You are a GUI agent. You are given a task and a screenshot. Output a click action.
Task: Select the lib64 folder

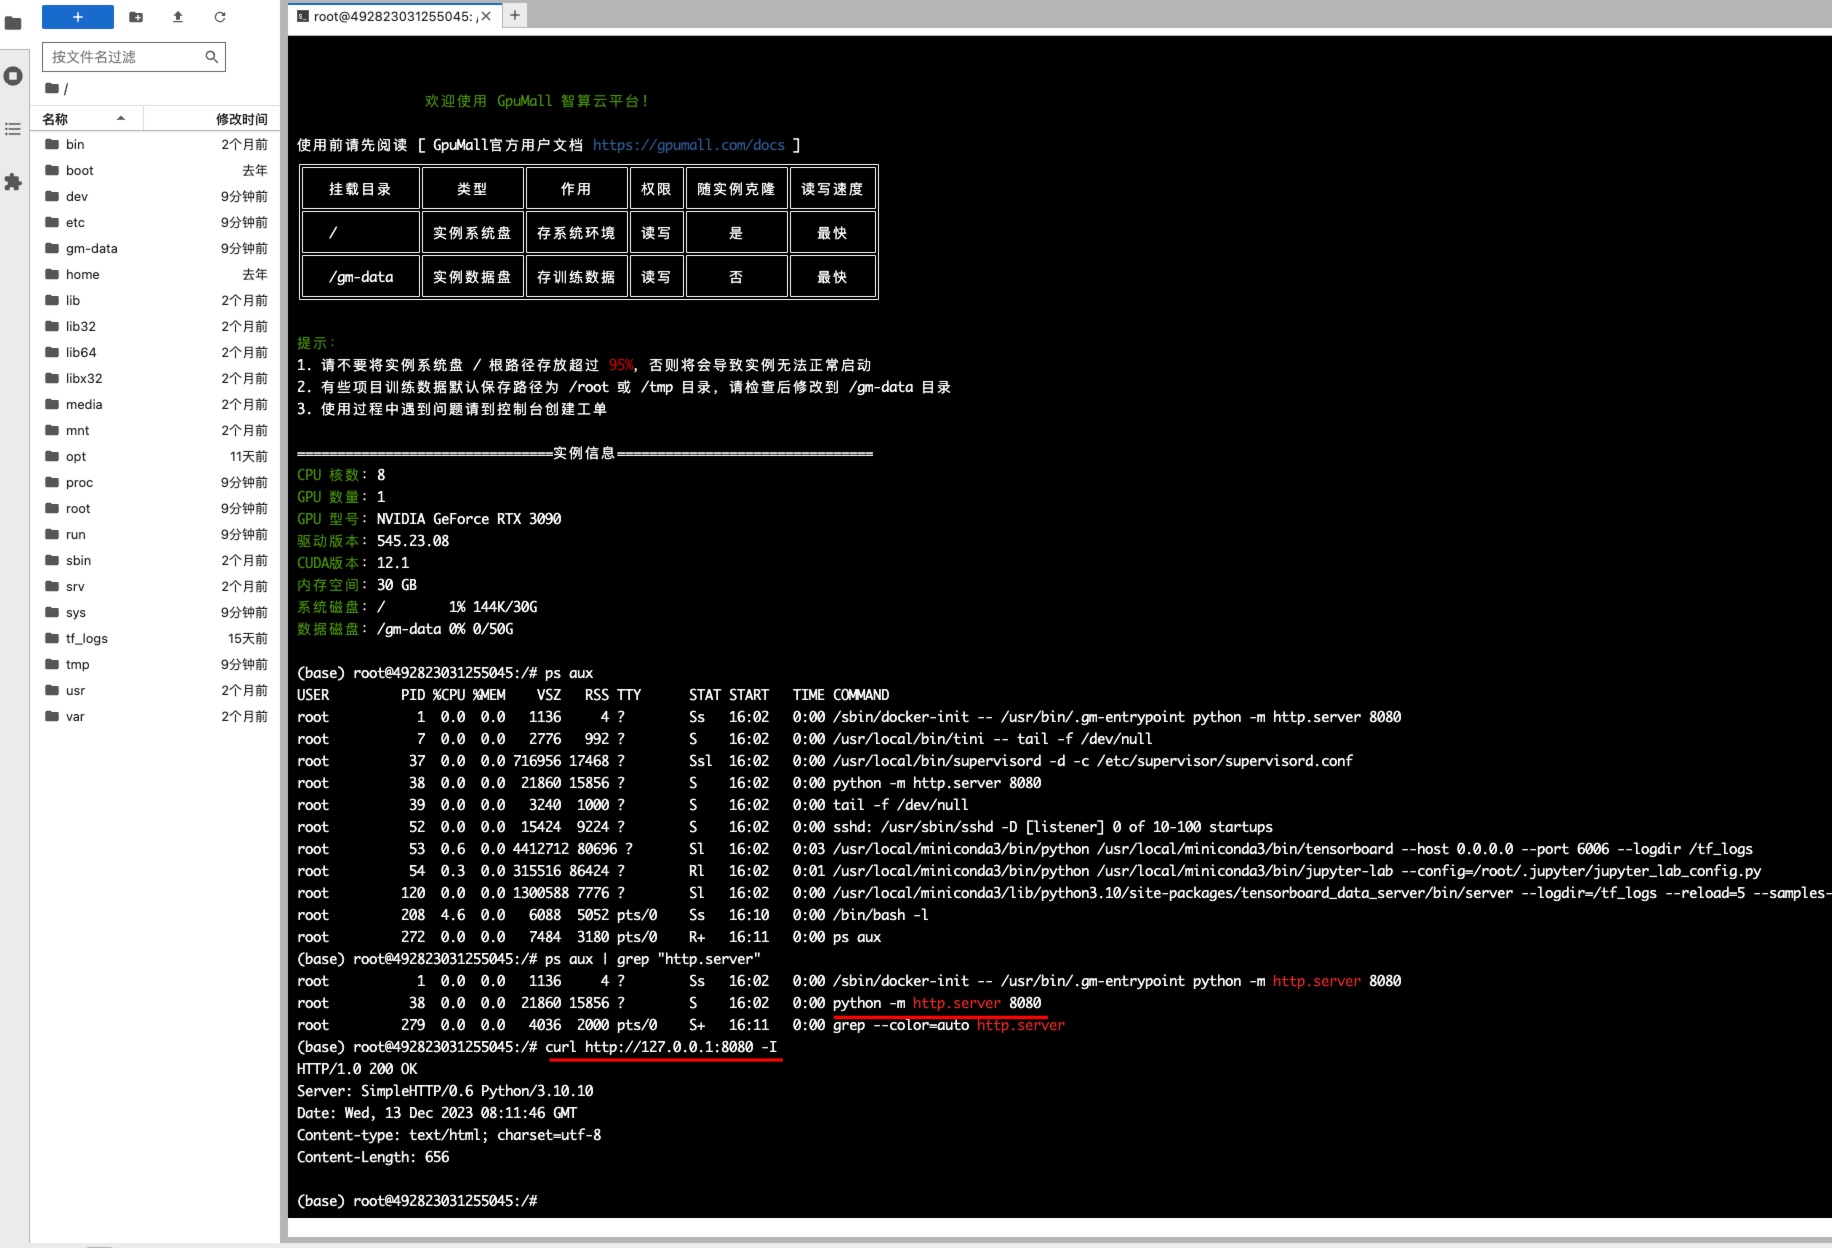[x=156, y=353]
